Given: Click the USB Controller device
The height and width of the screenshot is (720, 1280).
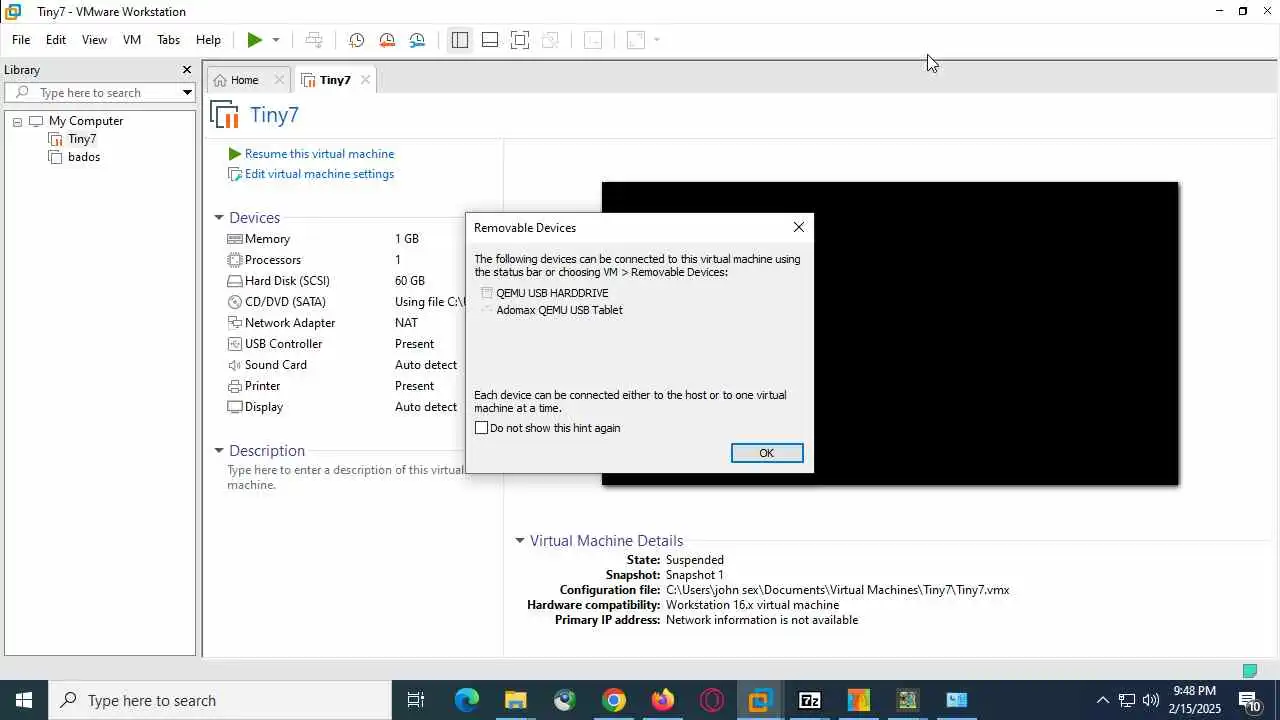Looking at the screenshot, I should tap(282, 344).
